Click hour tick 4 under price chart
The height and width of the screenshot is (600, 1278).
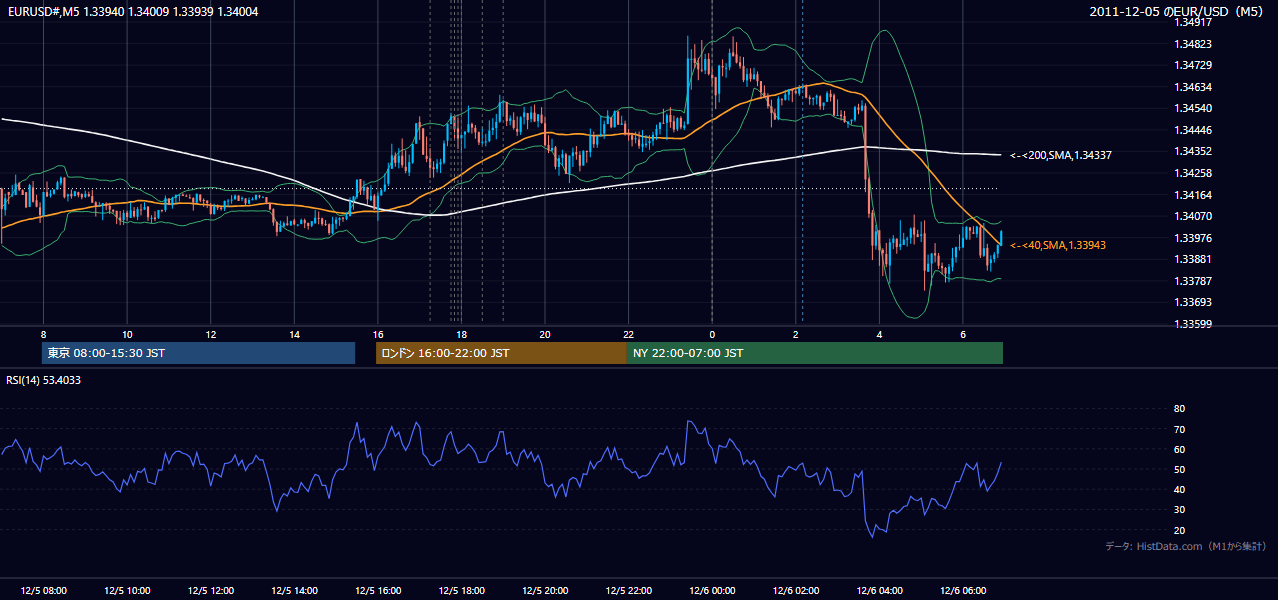879,334
